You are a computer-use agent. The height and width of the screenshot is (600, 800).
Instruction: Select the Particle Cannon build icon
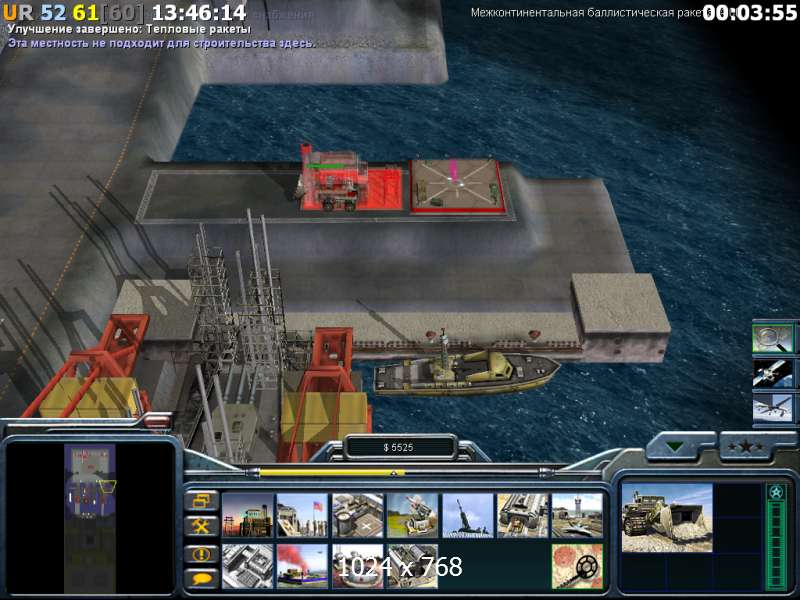coord(358,566)
